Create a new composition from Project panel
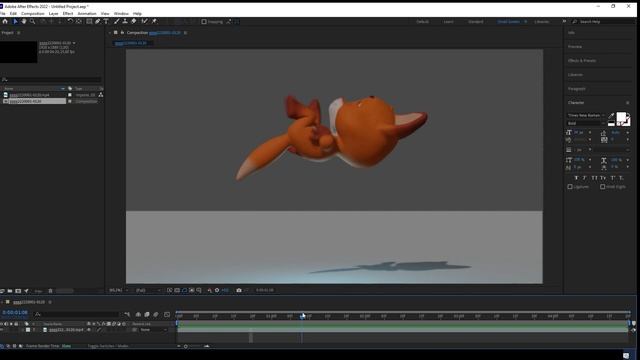 click(x=18, y=291)
